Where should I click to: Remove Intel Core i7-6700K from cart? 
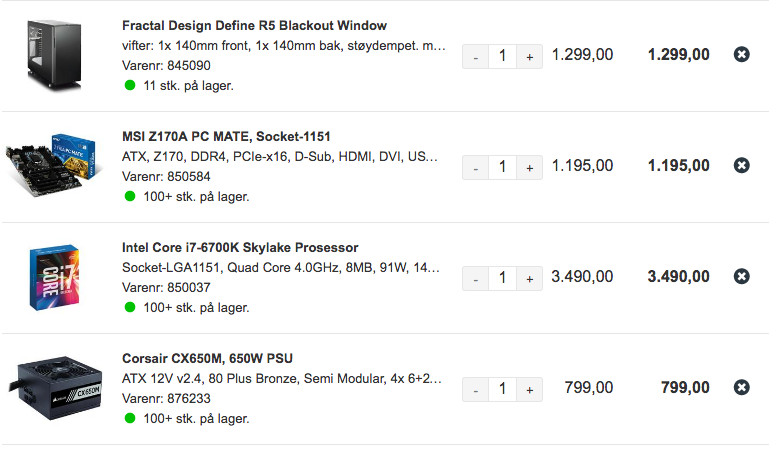pyautogui.click(x=741, y=276)
